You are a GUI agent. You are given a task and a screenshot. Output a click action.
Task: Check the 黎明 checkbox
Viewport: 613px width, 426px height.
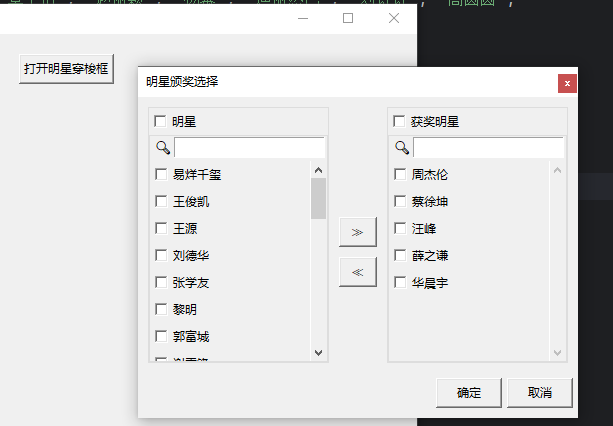(161, 309)
